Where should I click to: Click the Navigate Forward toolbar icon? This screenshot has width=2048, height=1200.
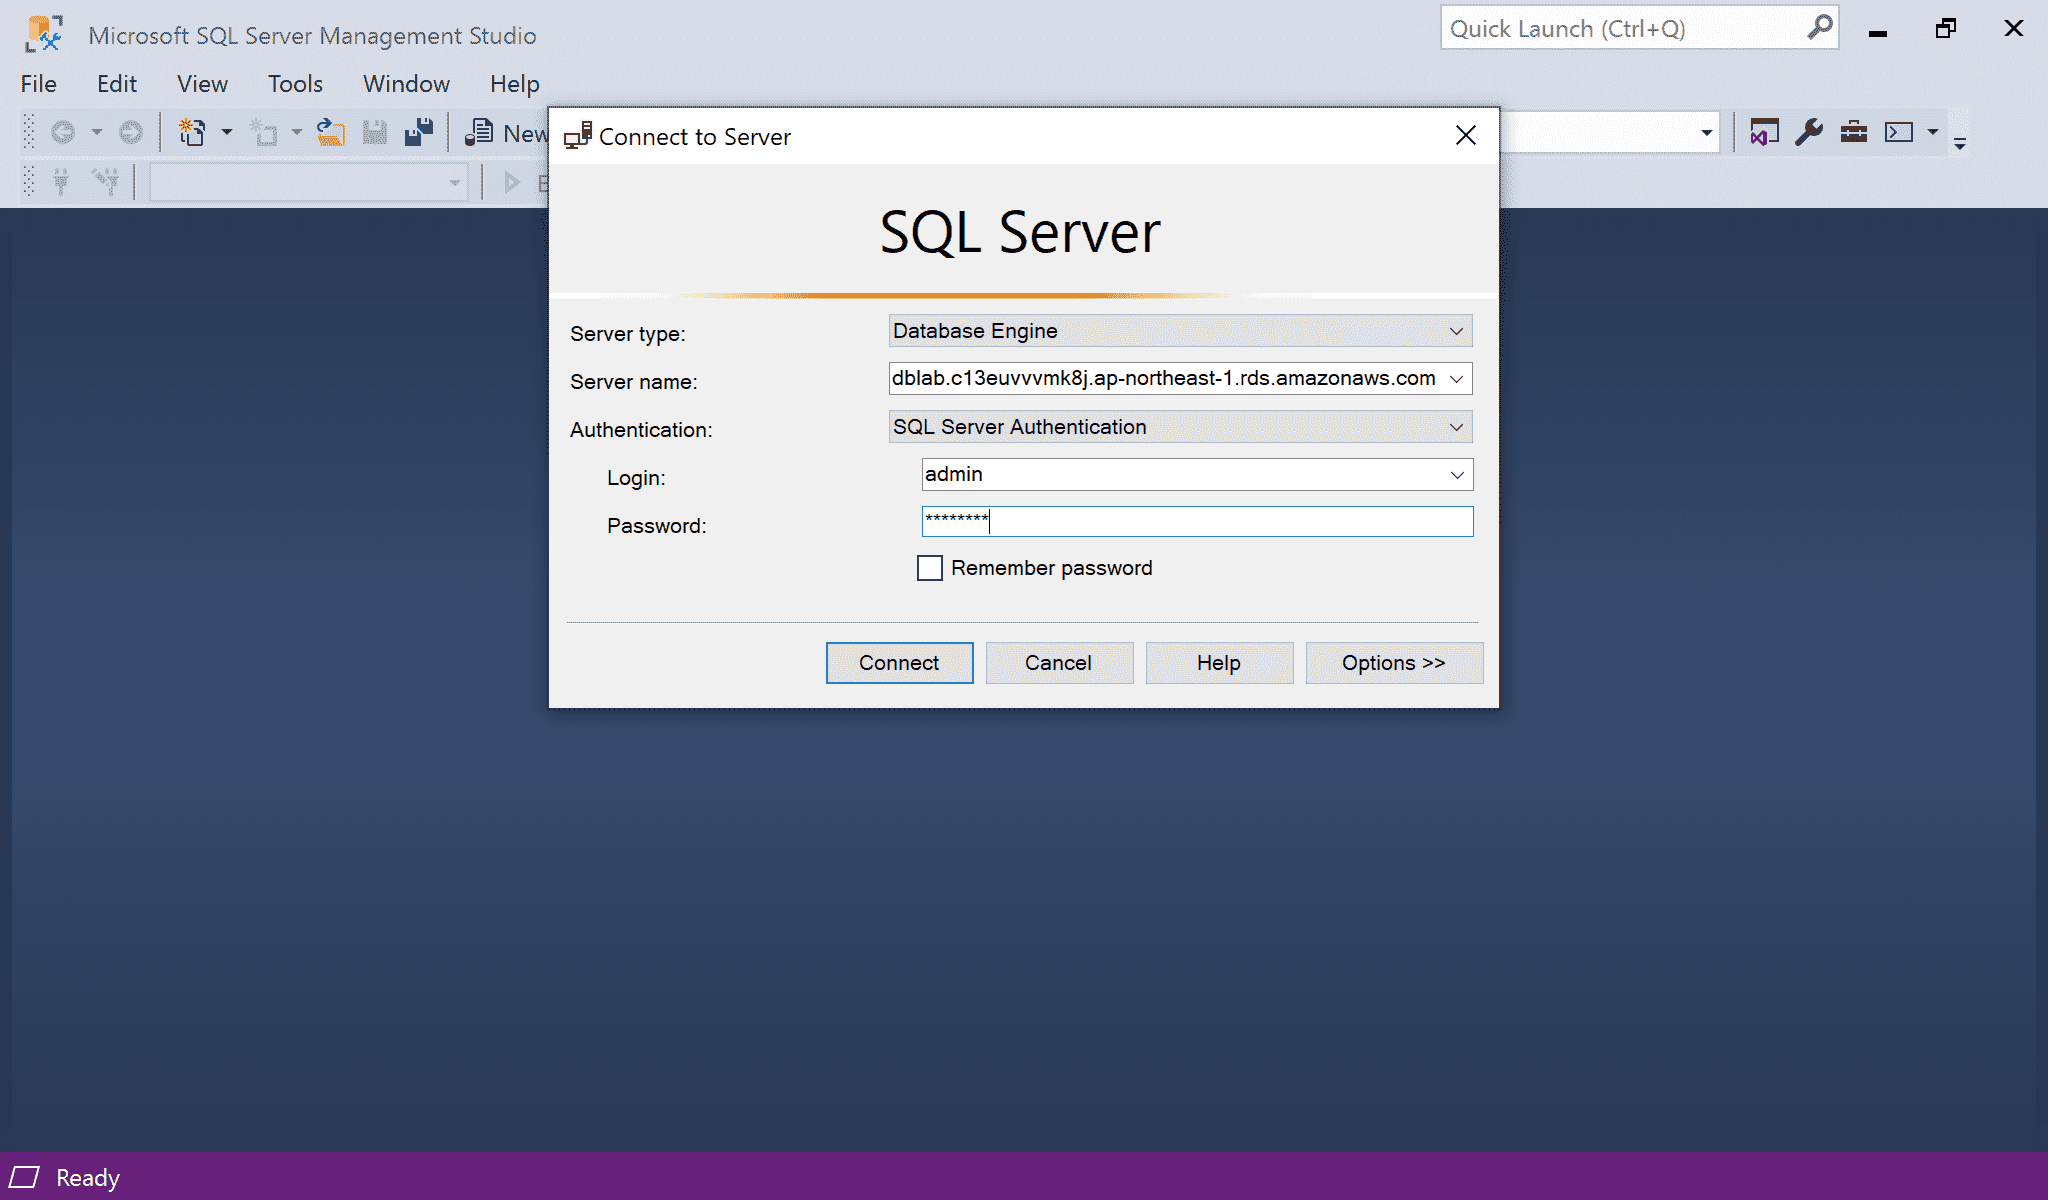[x=130, y=132]
